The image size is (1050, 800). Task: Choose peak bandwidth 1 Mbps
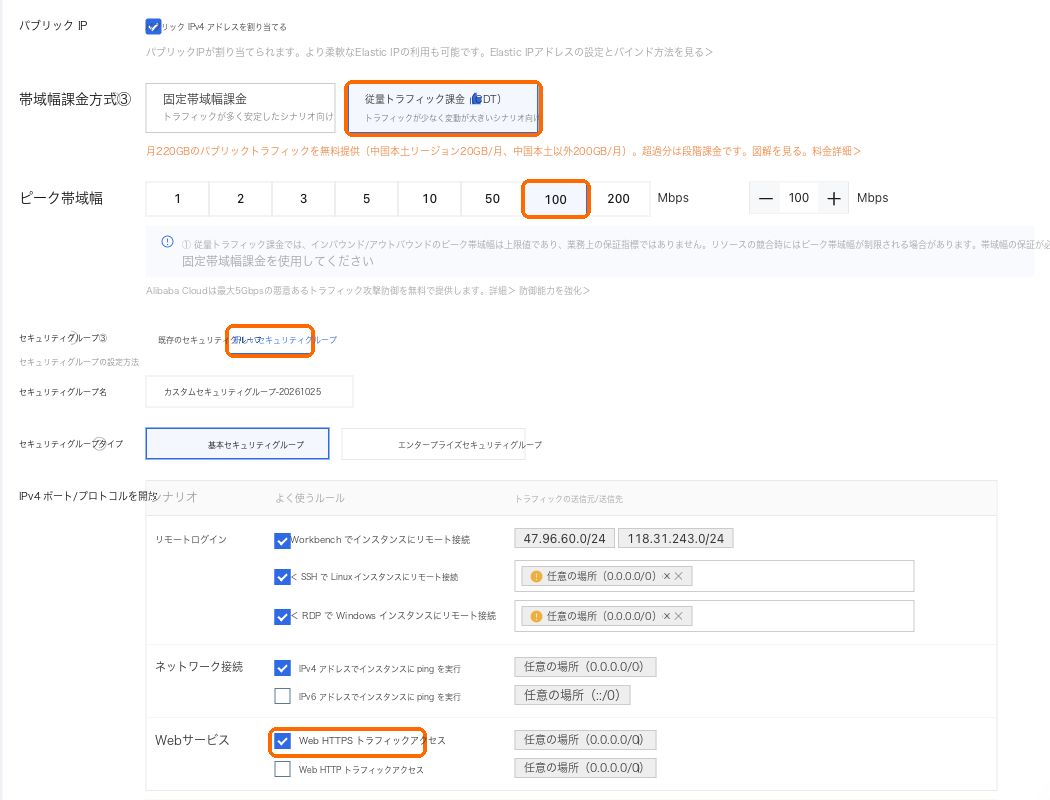tap(177, 199)
